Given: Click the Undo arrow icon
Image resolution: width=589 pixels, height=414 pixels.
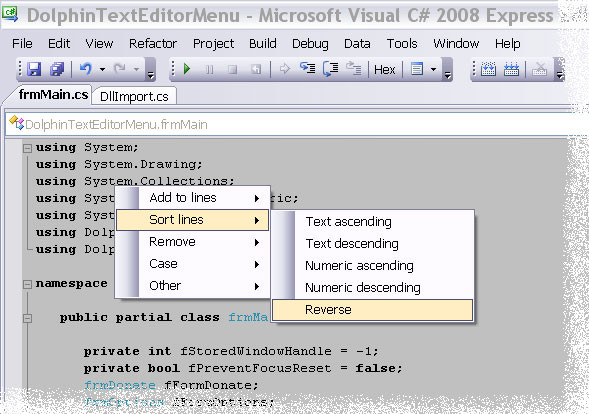Looking at the screenshot, I should 86,69.
